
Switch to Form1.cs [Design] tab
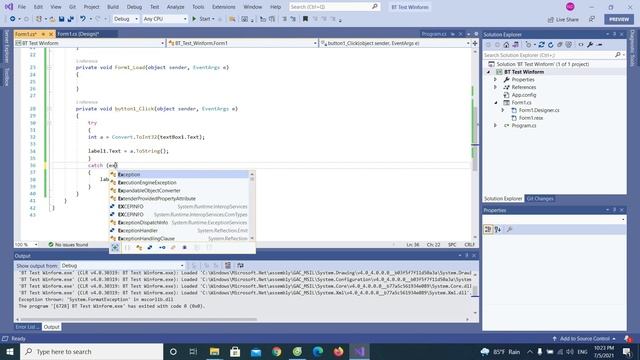pyautogui.click(x=79, y=34)
